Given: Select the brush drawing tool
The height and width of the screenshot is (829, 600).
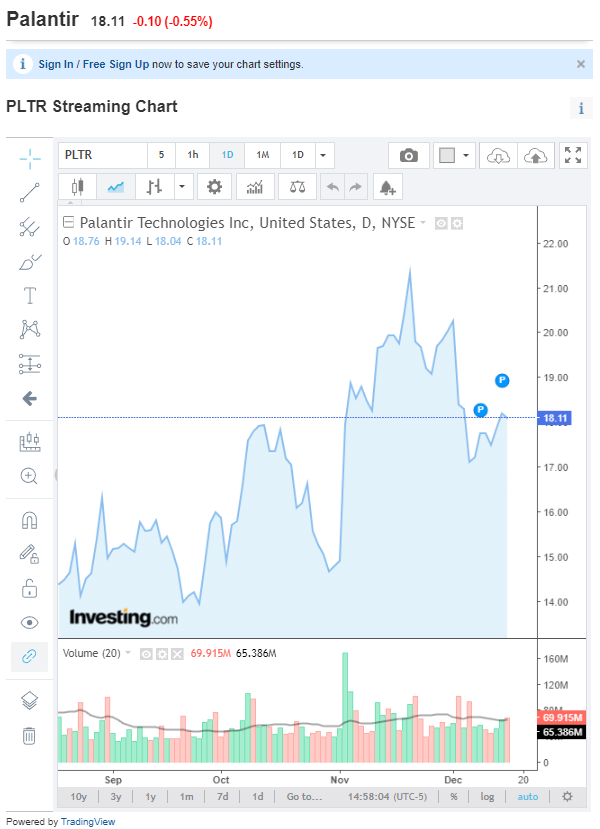Looking at the screenshot, I should pos(30,262).
